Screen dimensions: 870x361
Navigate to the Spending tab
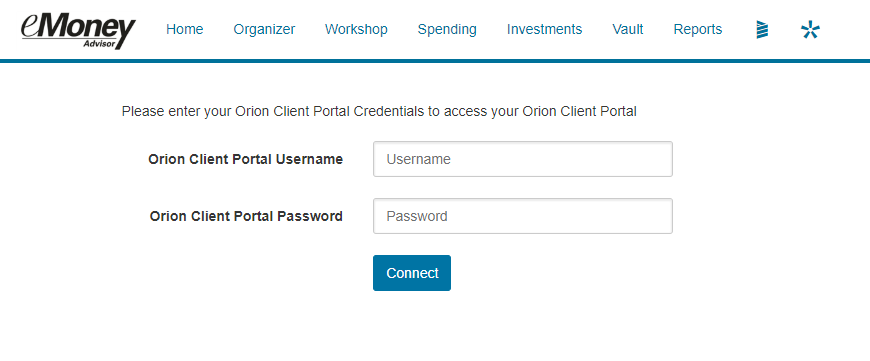click(447, 29)
